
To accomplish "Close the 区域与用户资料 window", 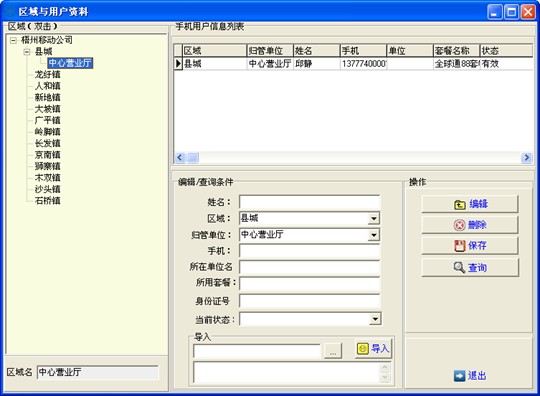I will coord(528,12).
